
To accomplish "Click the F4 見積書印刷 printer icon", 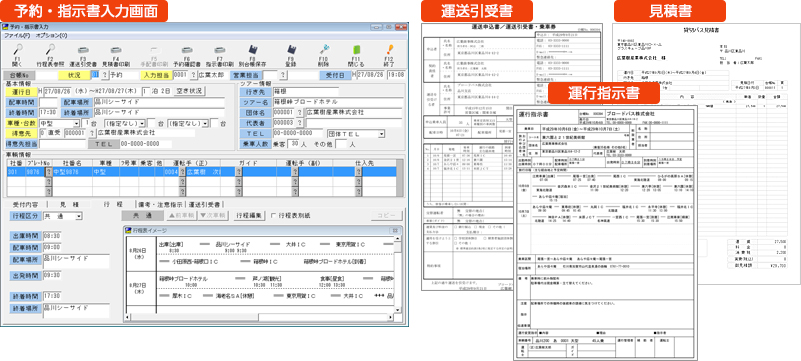I will pyautogui.click(x=116, y=51).
